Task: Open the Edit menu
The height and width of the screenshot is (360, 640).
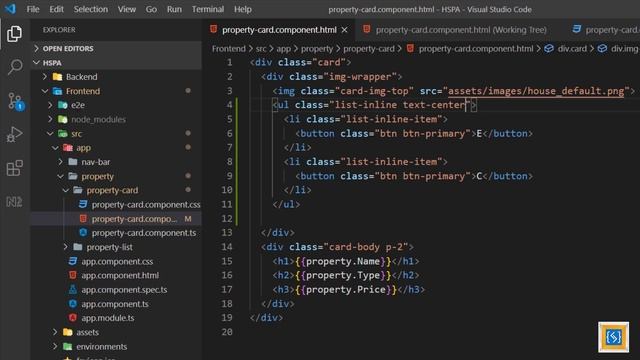Action: [x=56, y=9]
